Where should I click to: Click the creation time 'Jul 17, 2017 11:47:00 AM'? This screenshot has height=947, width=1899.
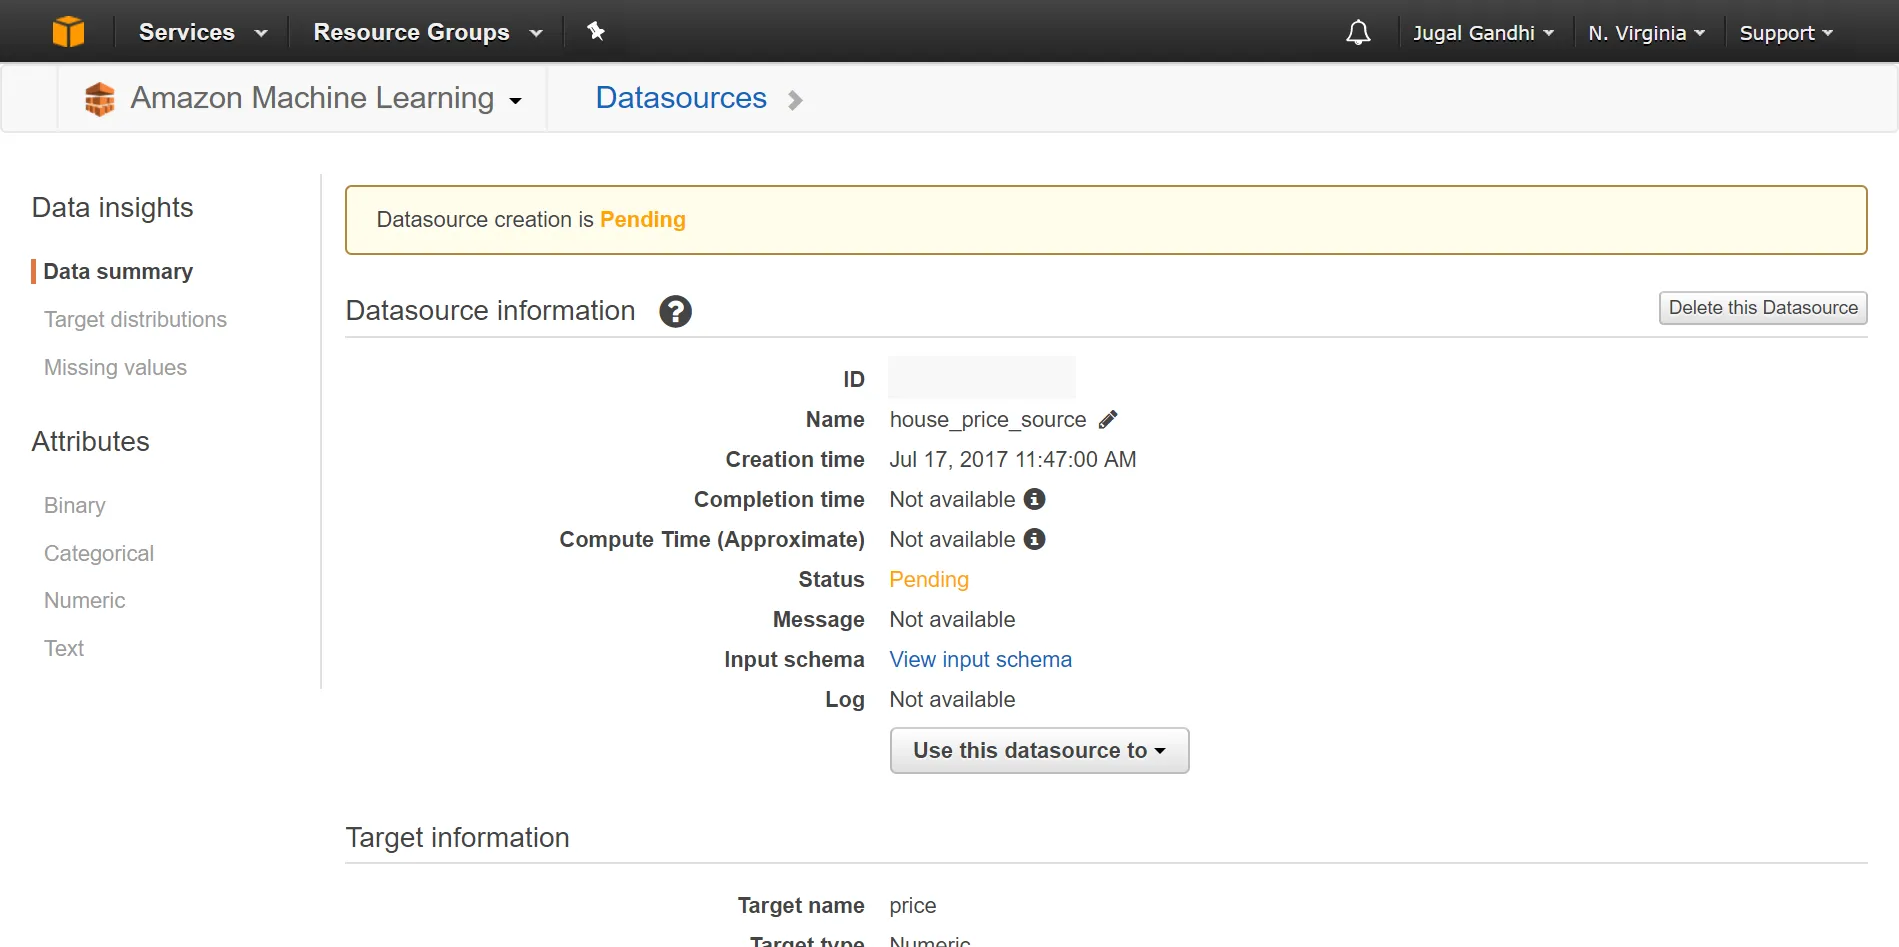(1012, 460)
